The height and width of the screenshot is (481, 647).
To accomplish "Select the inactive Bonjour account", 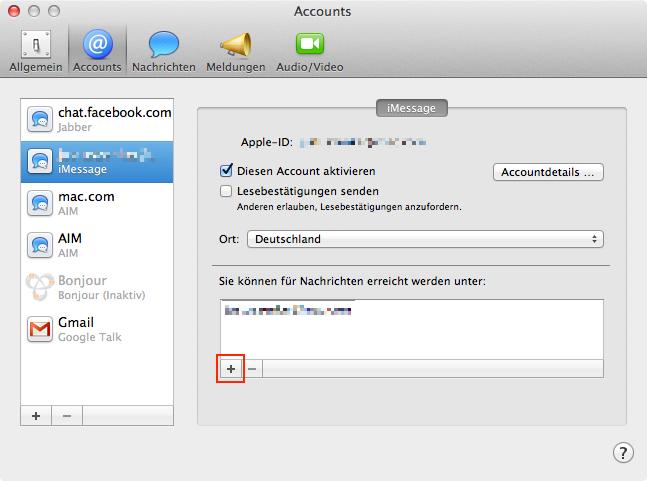I will coord(97,287).
